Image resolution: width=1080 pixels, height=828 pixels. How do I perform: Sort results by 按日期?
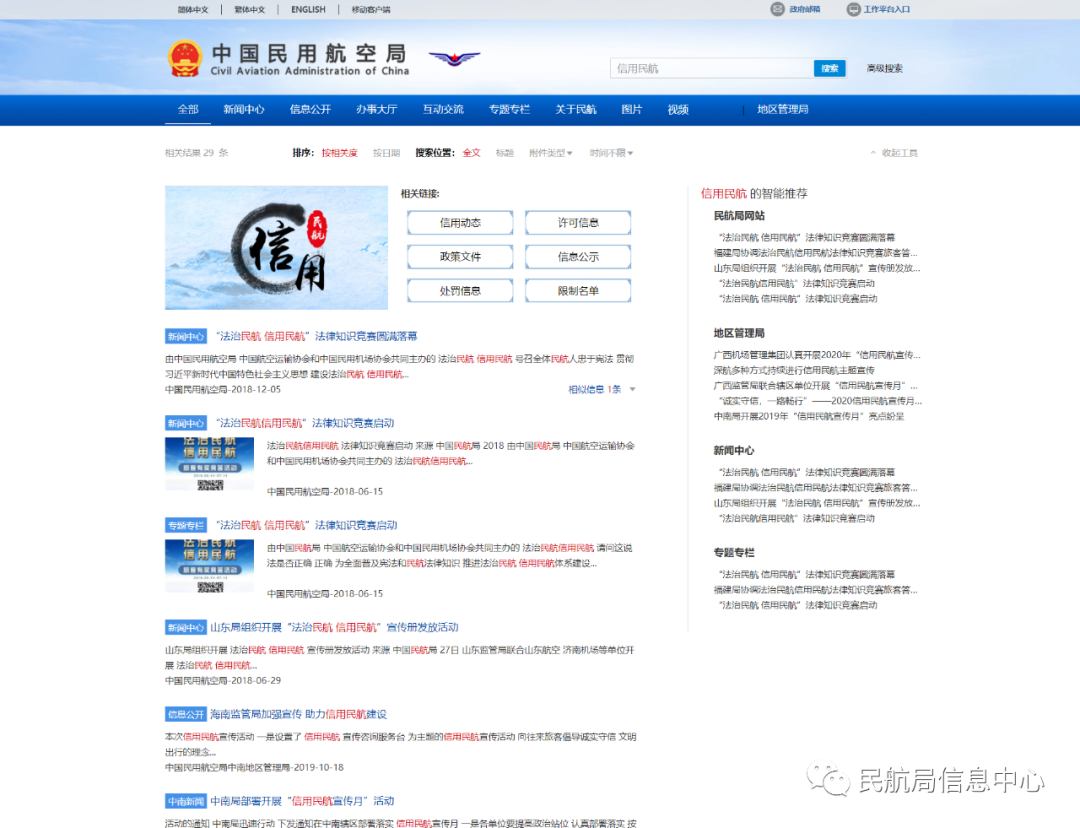tap(386, 153)
